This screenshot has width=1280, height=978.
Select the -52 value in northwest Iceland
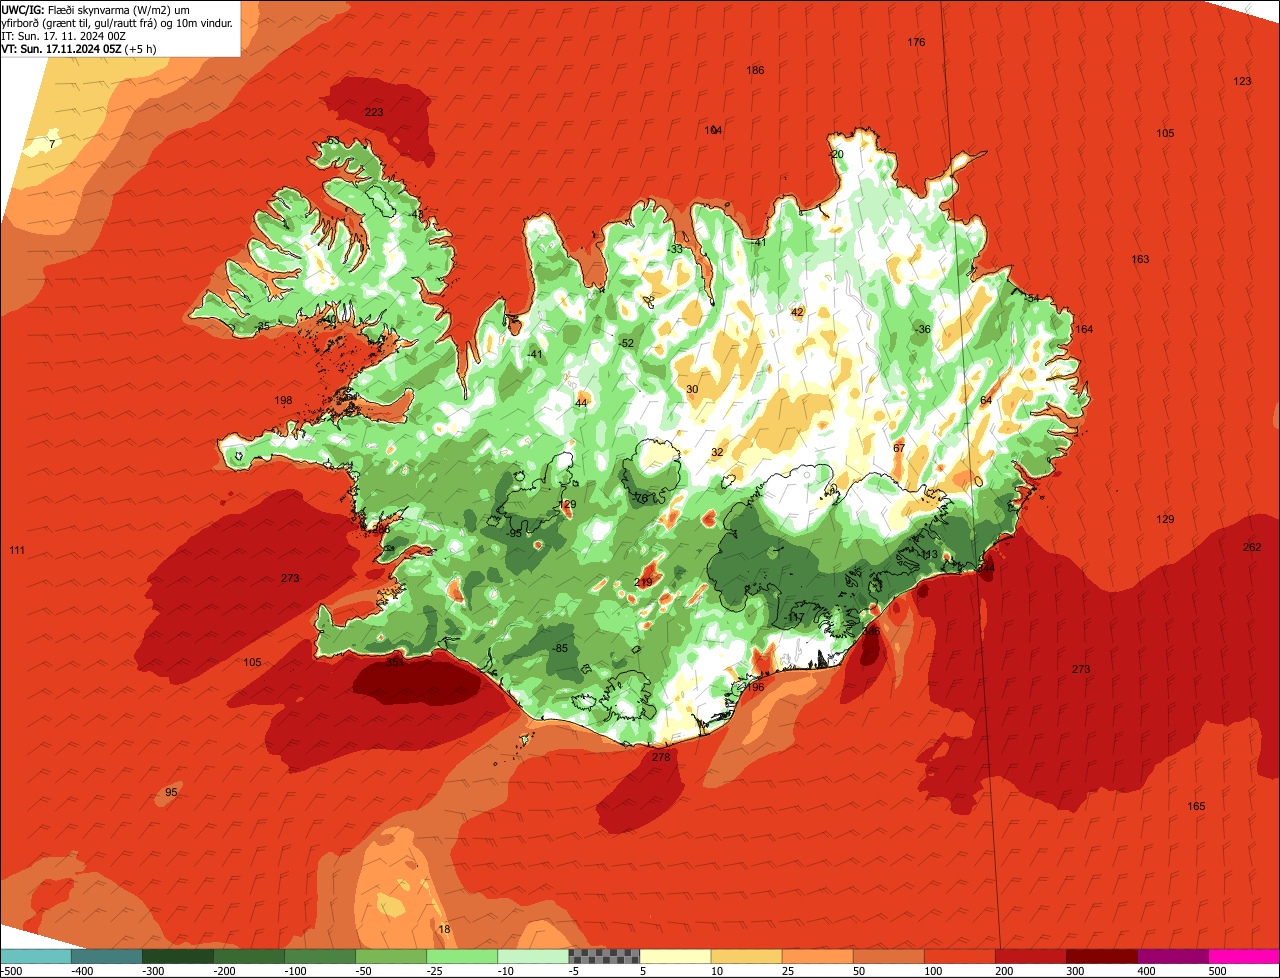(626, 343)
